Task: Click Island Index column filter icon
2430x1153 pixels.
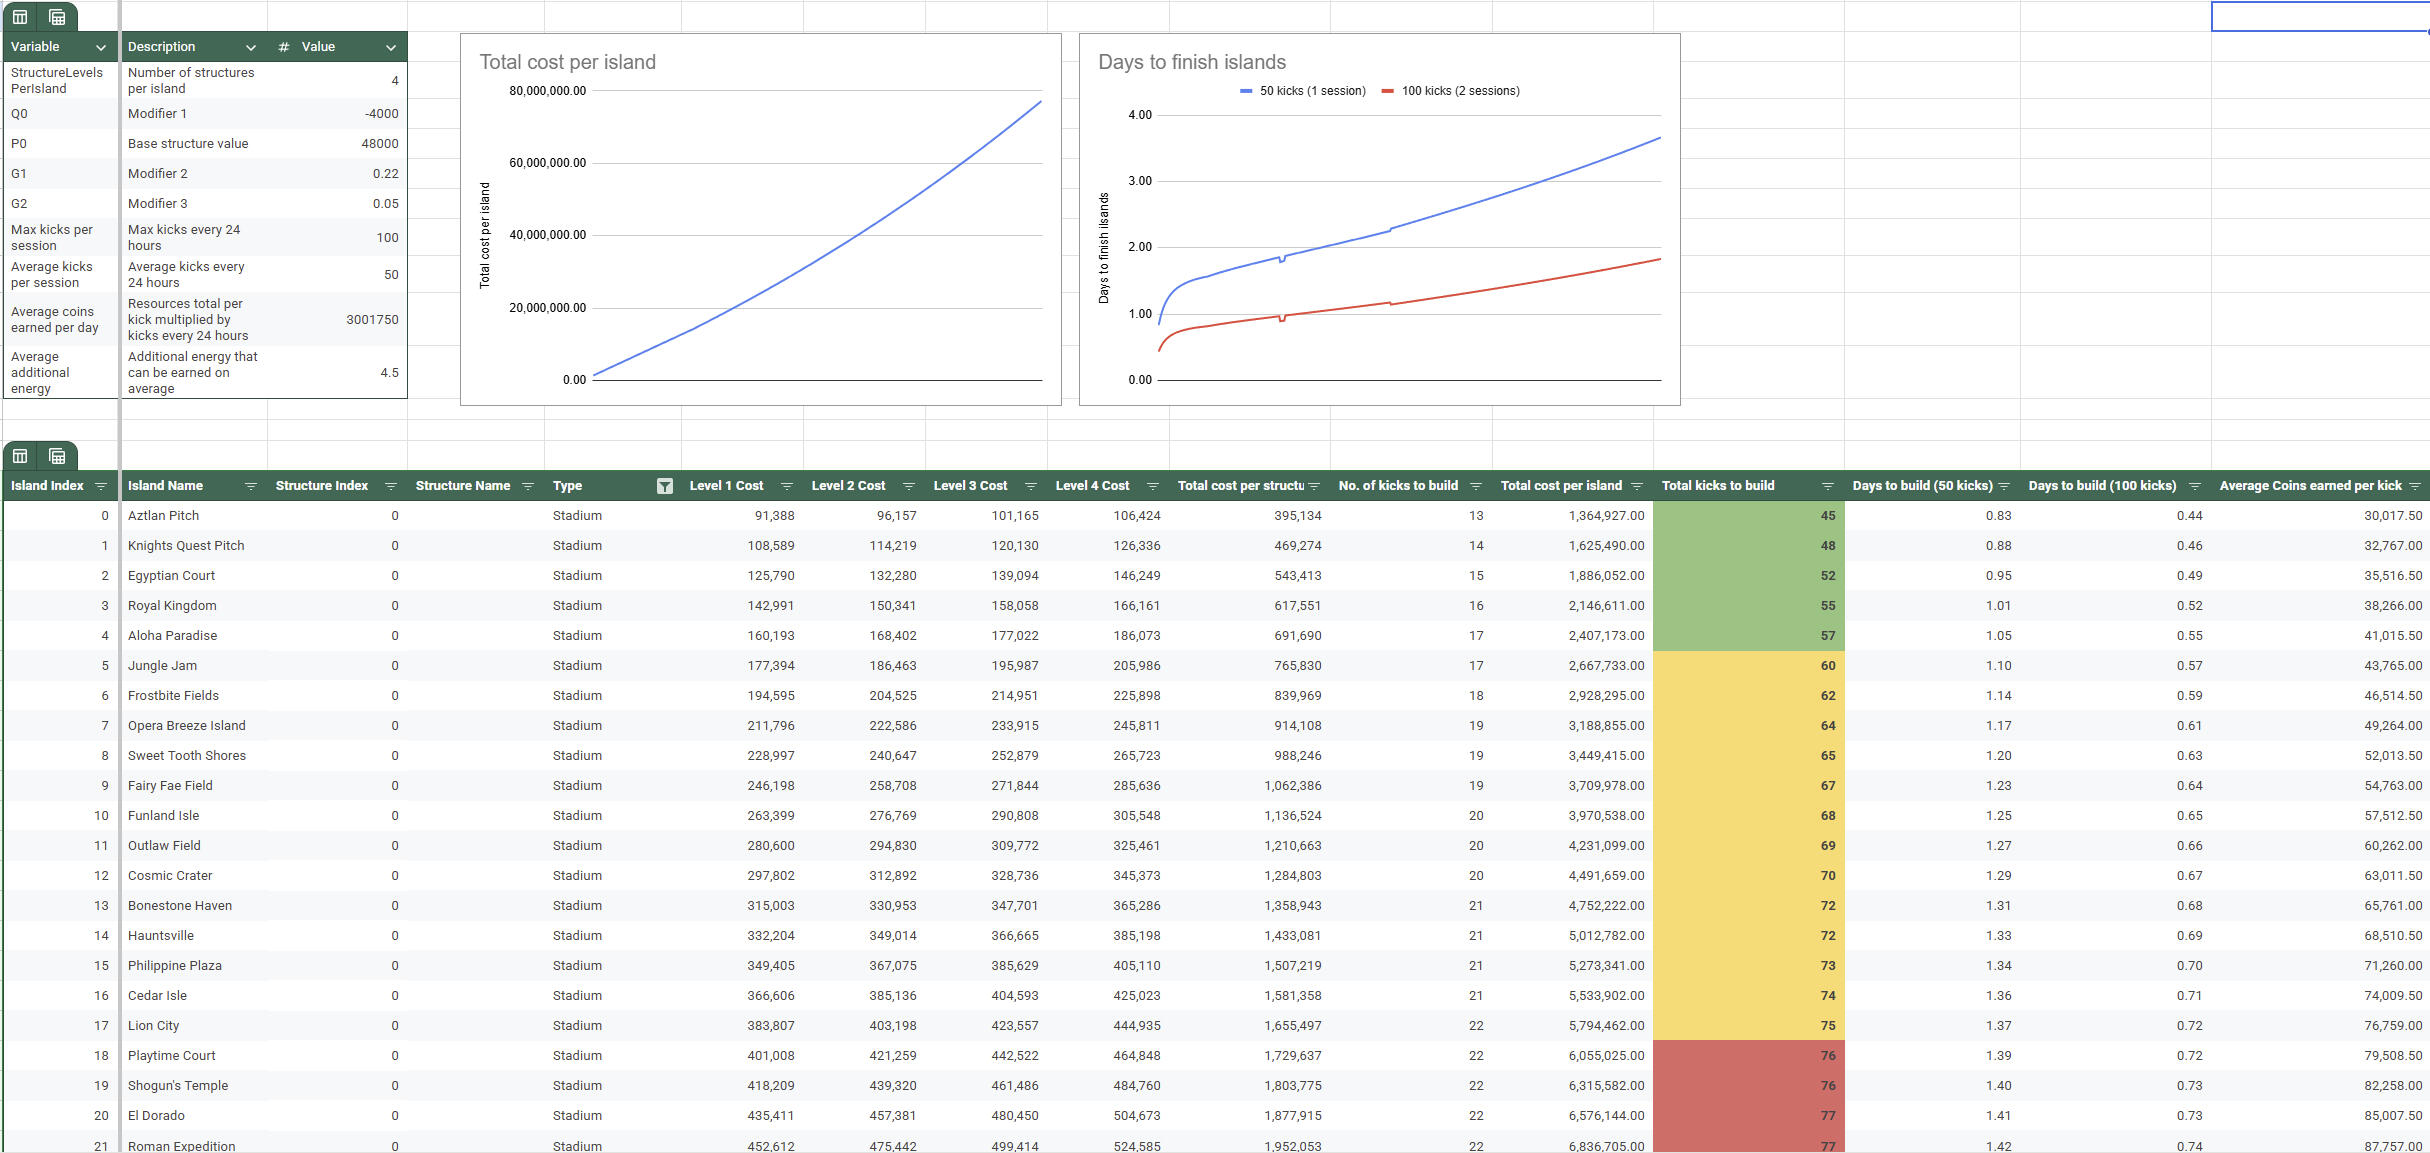Action: (x=100, y=486)
